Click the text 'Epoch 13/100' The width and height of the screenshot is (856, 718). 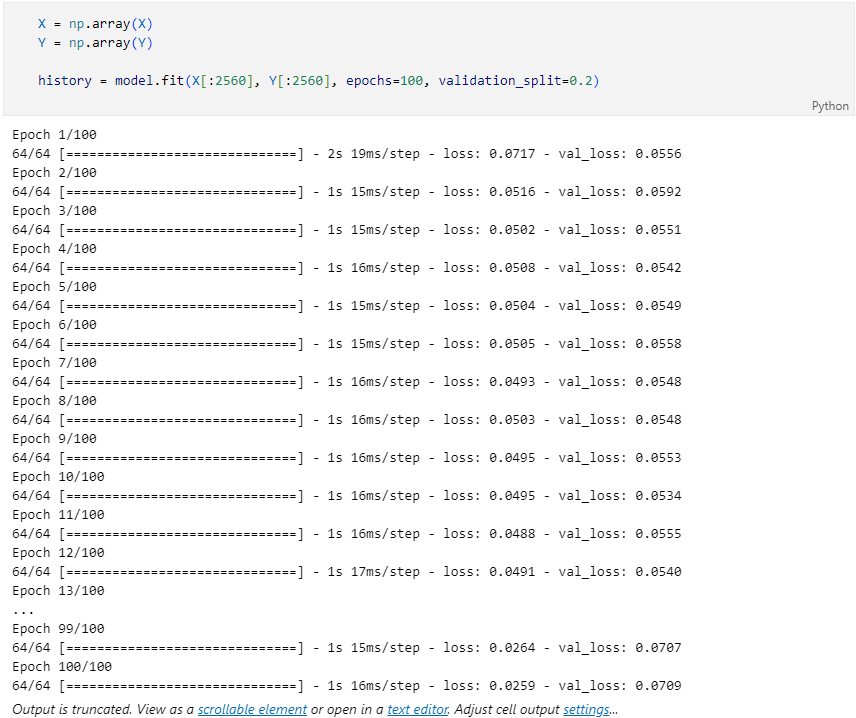click(x=58, y=591)
